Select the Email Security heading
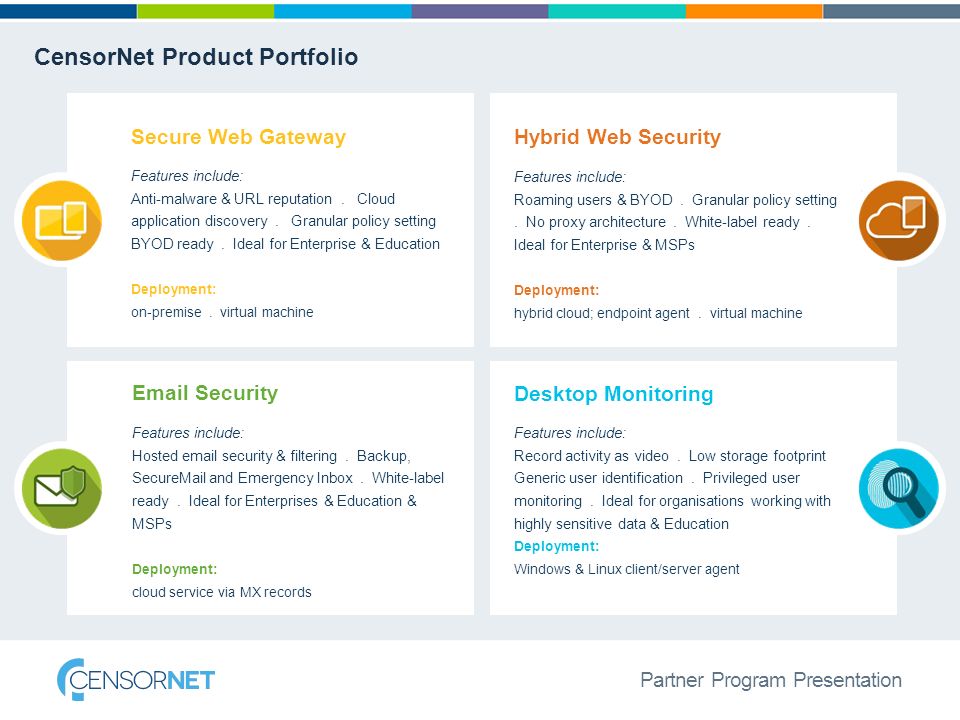The width and height of the screenshot is (960, 720). pos(205,393)
